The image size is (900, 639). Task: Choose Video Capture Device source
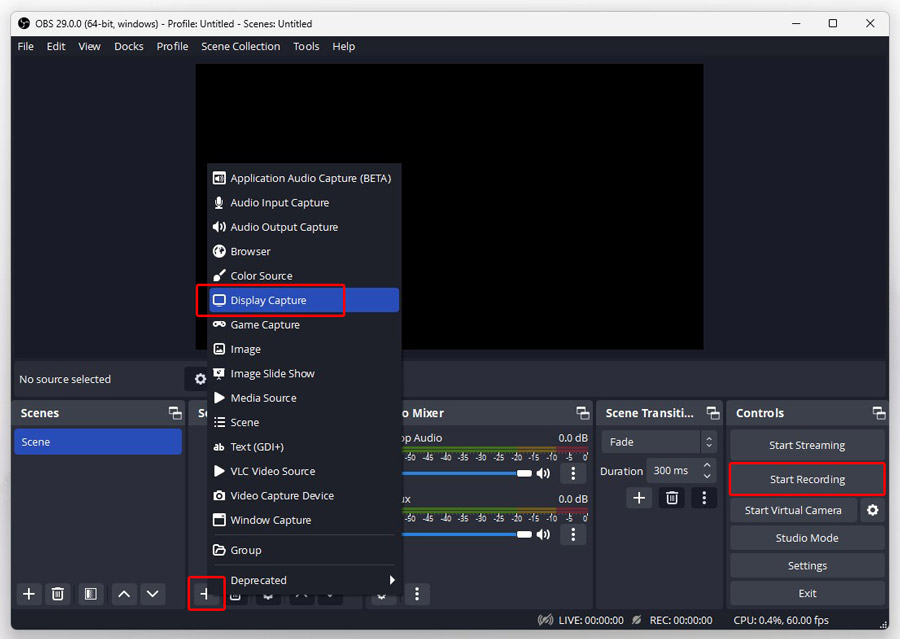304,495
